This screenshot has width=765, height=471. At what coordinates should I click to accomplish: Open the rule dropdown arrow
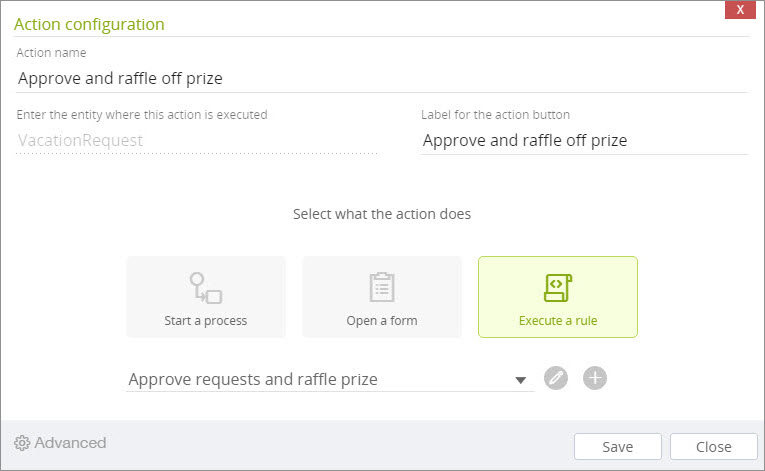521,380
